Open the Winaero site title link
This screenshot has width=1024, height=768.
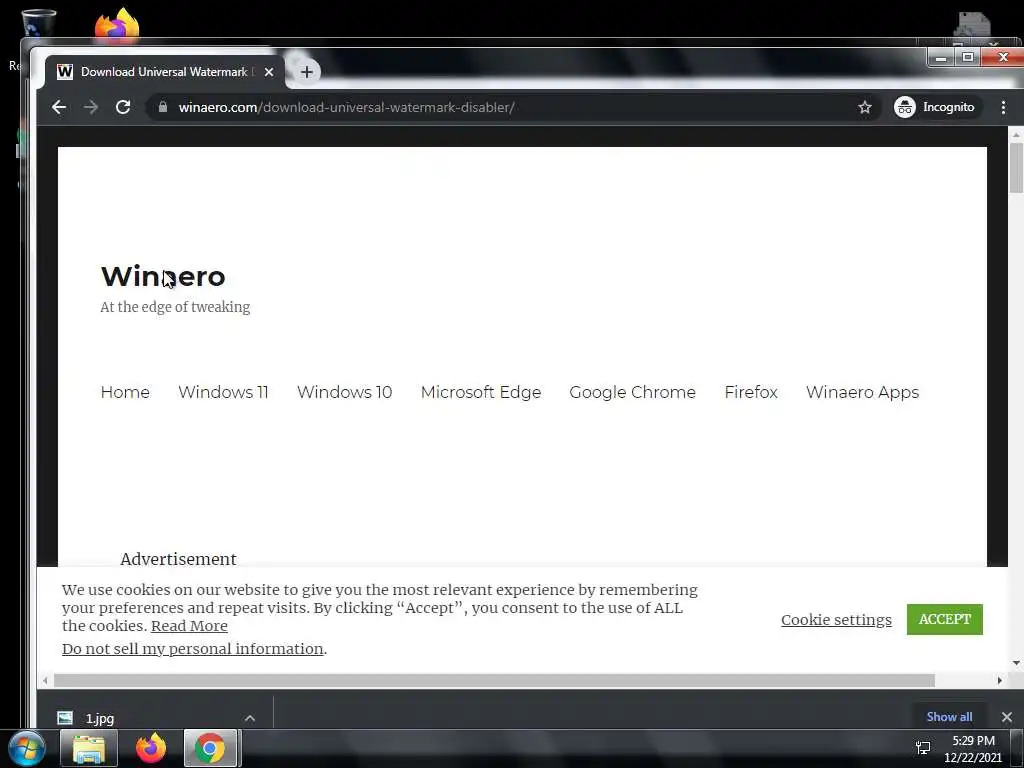pyautogui.click(x=163, y=276)
